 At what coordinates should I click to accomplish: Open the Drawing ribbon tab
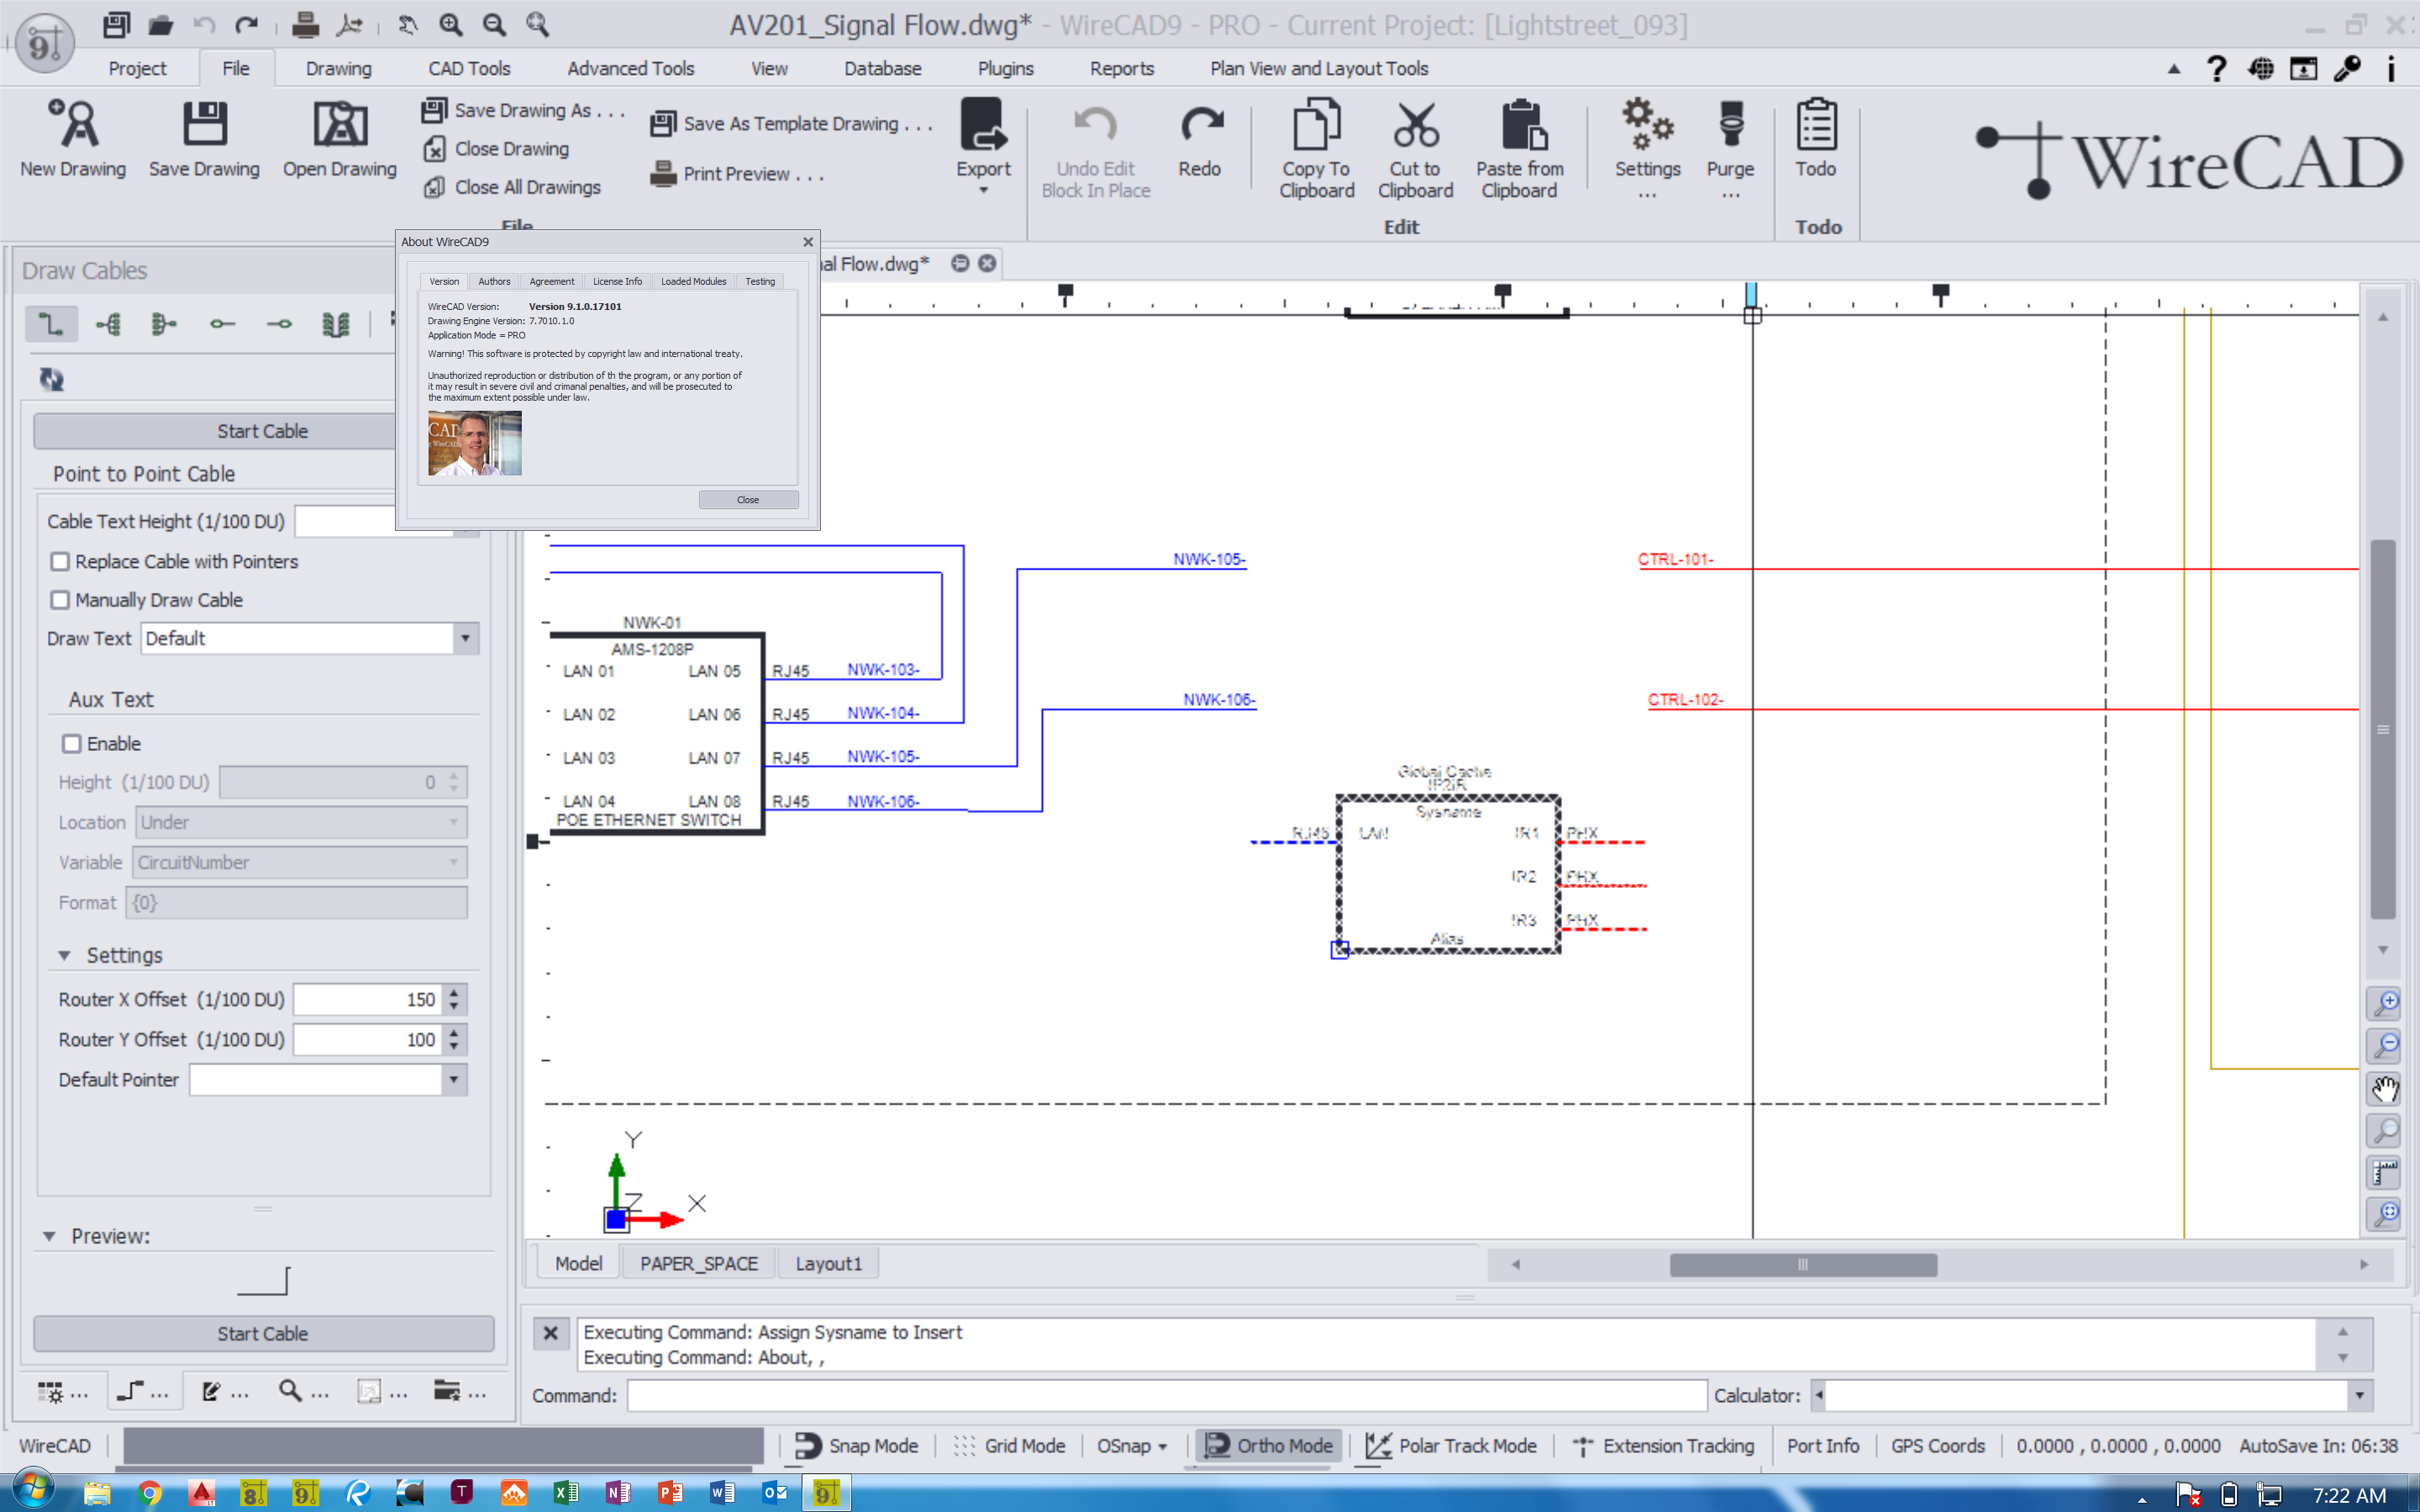click(339, 68)
